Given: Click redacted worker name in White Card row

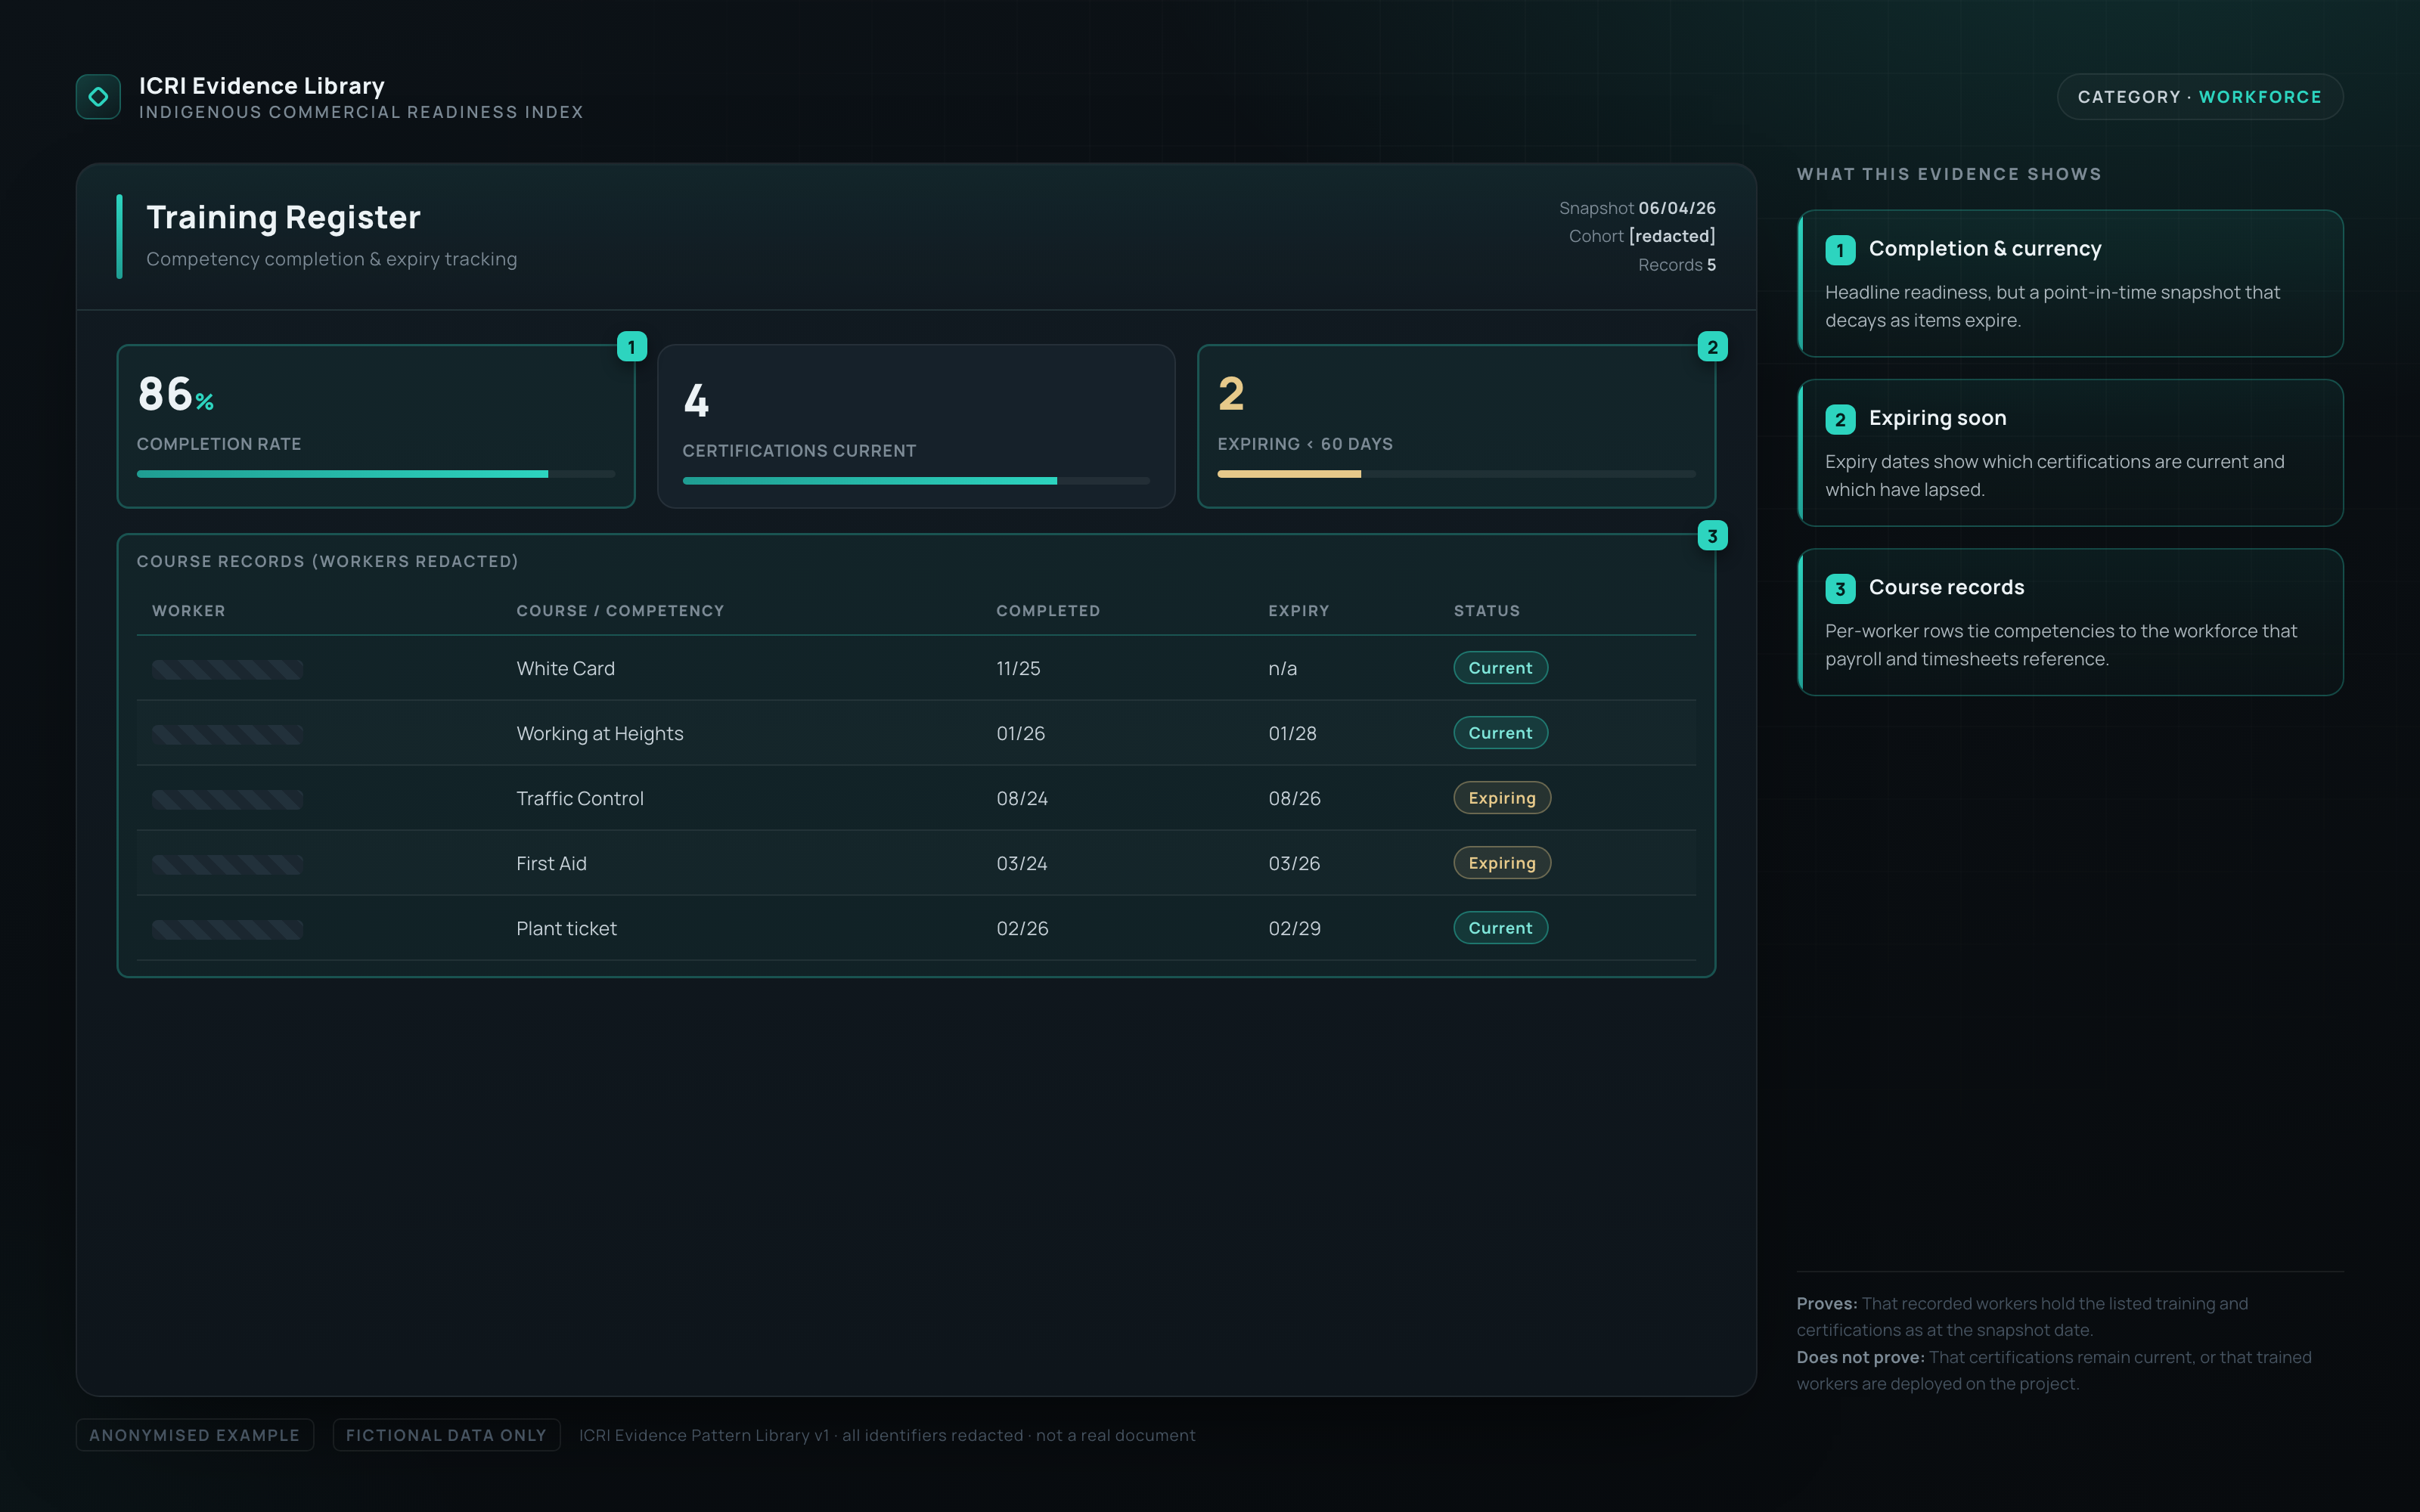Looking at the screenshot, I should [227, 669].
